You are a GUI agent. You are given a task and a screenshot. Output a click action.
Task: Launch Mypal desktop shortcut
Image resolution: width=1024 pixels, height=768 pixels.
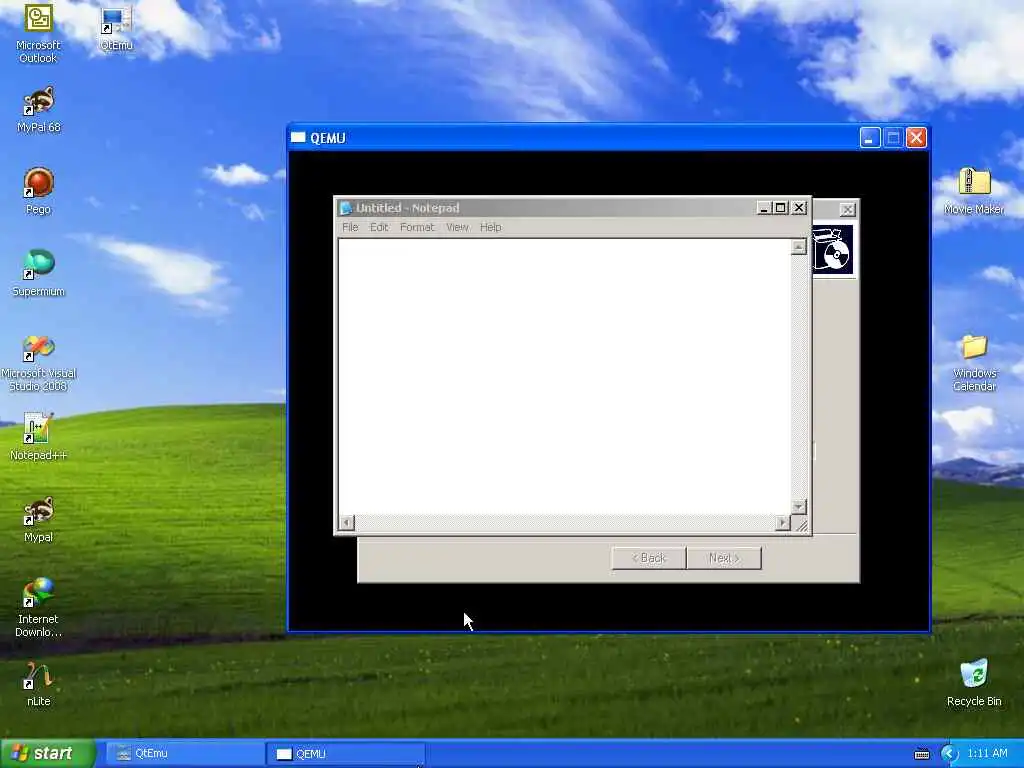[x=38, y=519]
